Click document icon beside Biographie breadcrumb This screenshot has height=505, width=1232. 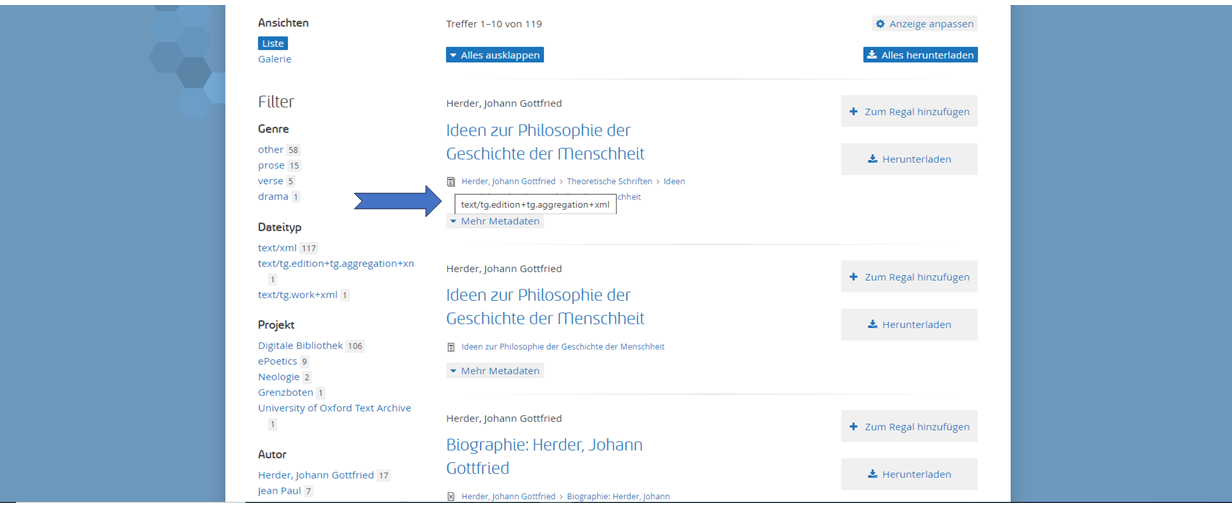click(451, 497)
